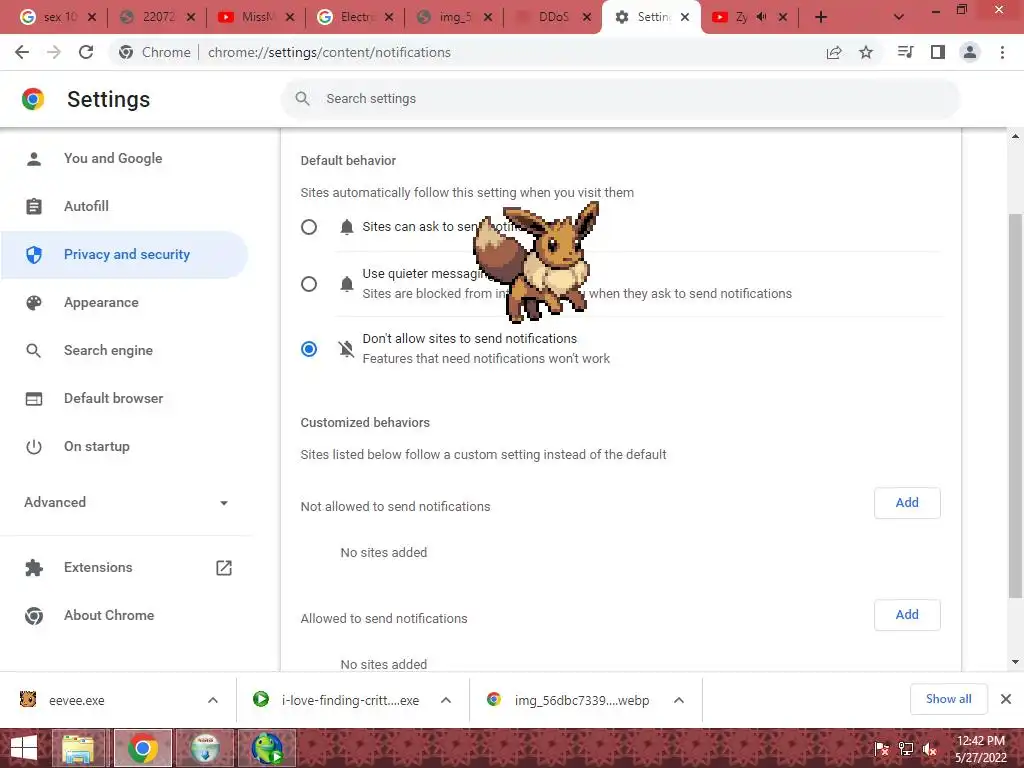Click the search magnifier in settings search
The image size is (1024, 768).
point(302,99)
